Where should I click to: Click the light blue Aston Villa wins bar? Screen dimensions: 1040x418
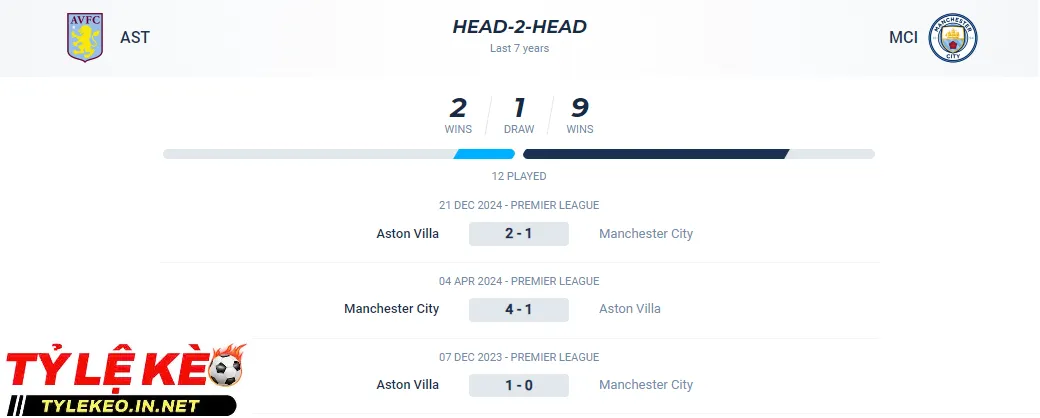pos(485,154)
